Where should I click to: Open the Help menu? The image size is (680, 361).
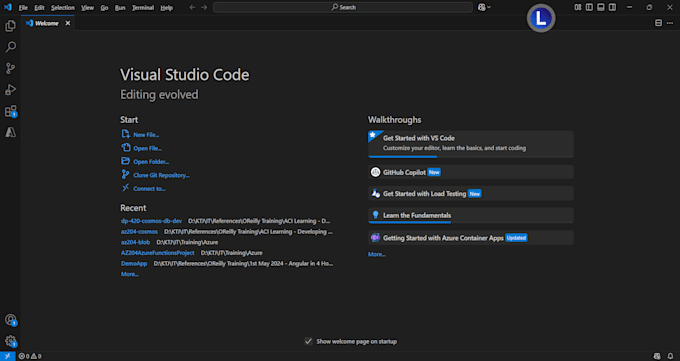coord(167,8)
